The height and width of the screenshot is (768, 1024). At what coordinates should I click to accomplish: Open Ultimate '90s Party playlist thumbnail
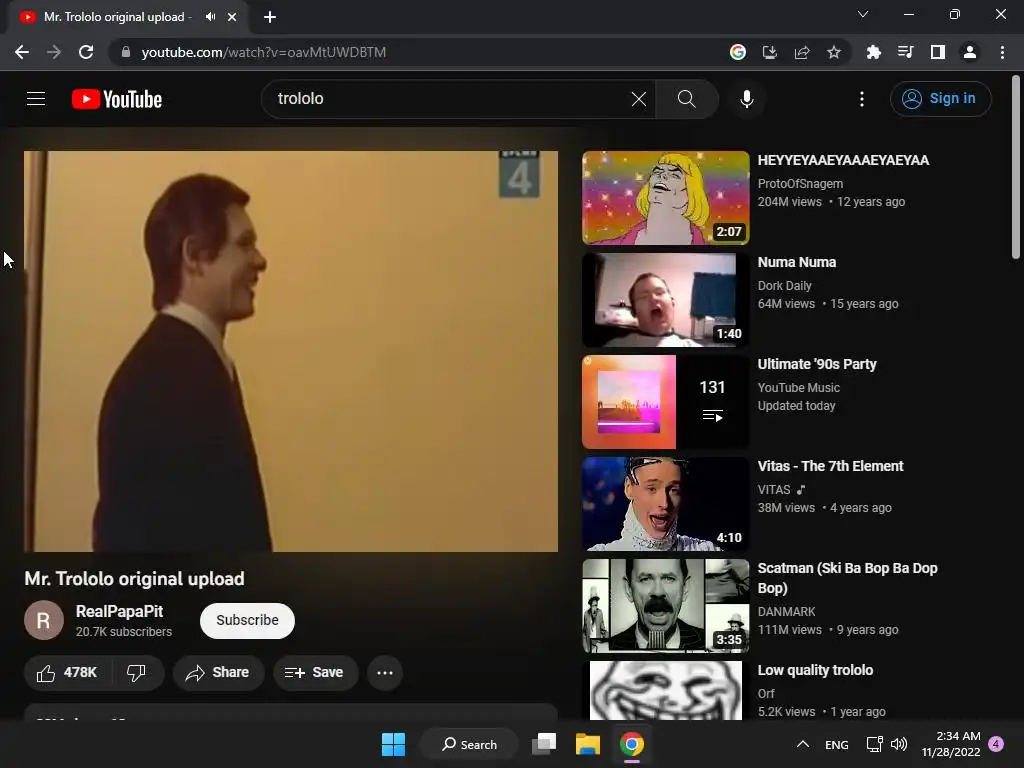tap(665, 402)
